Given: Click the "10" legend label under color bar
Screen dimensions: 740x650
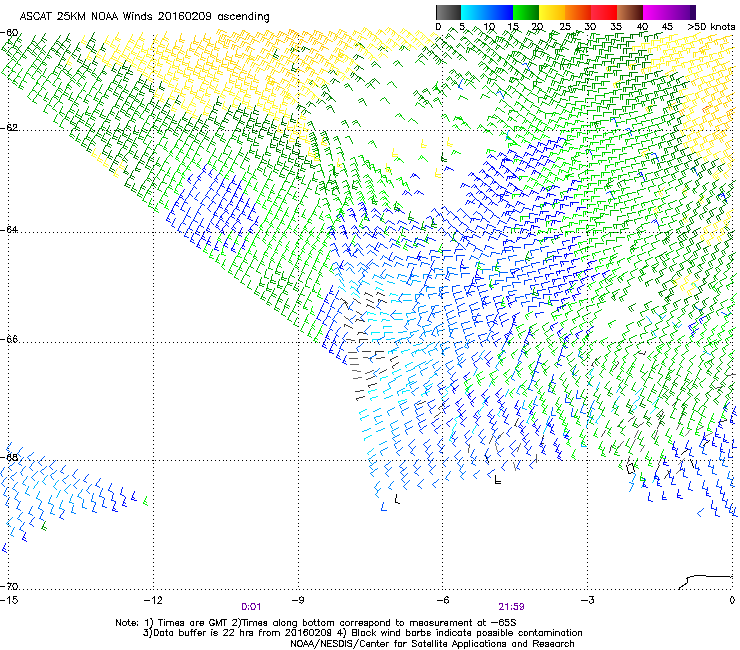Looking at the screenshot, I should coord(489,27).
